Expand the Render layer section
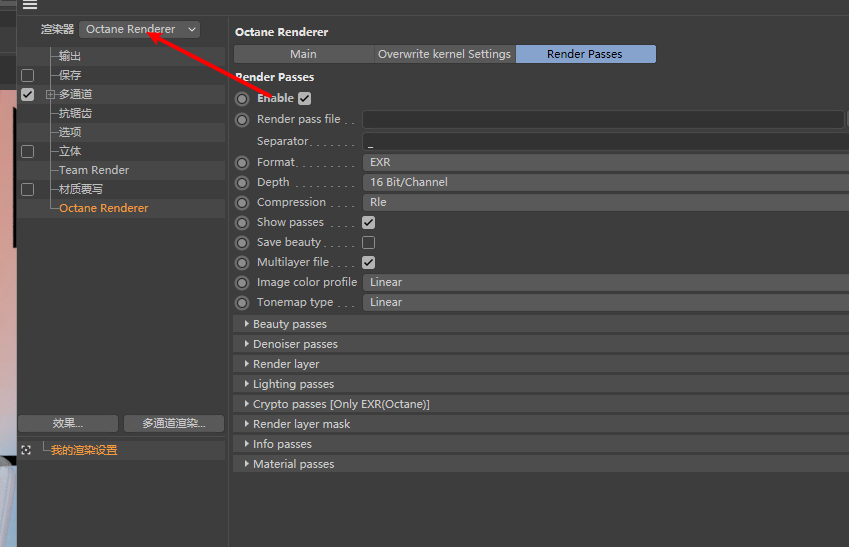The width and height of the screenshot is (849, 547). [541, 364]
